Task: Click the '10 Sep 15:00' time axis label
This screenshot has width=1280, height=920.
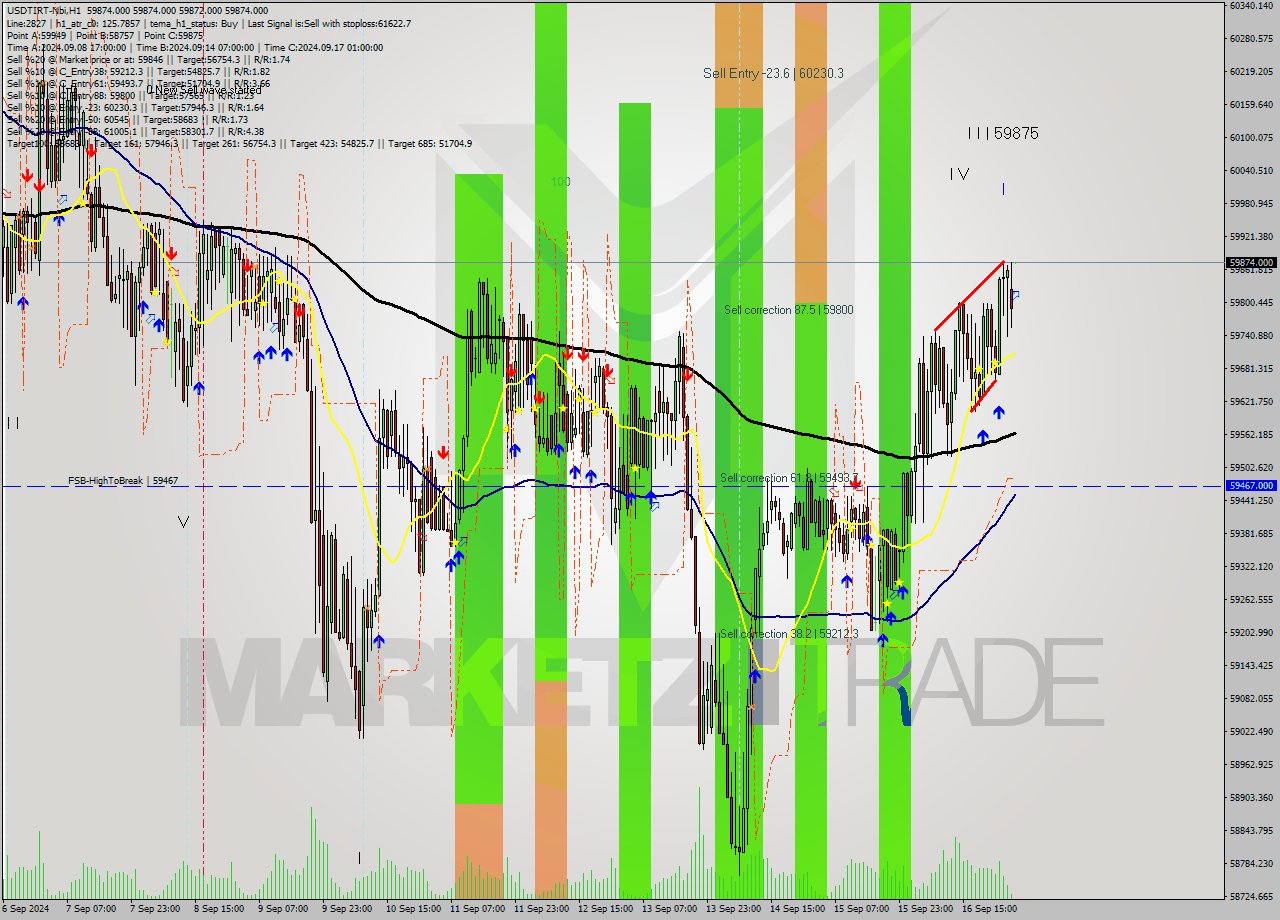Action: (x=412, y=909)
